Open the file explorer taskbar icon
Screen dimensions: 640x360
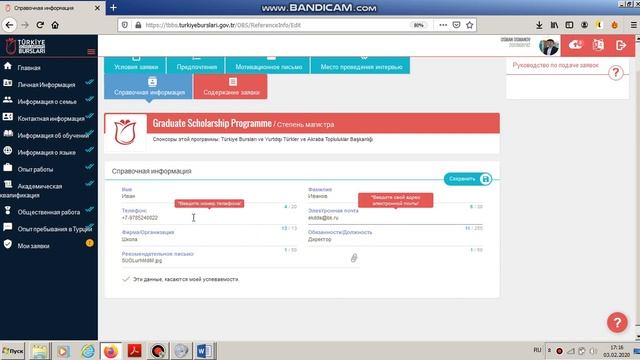point(40,351)
